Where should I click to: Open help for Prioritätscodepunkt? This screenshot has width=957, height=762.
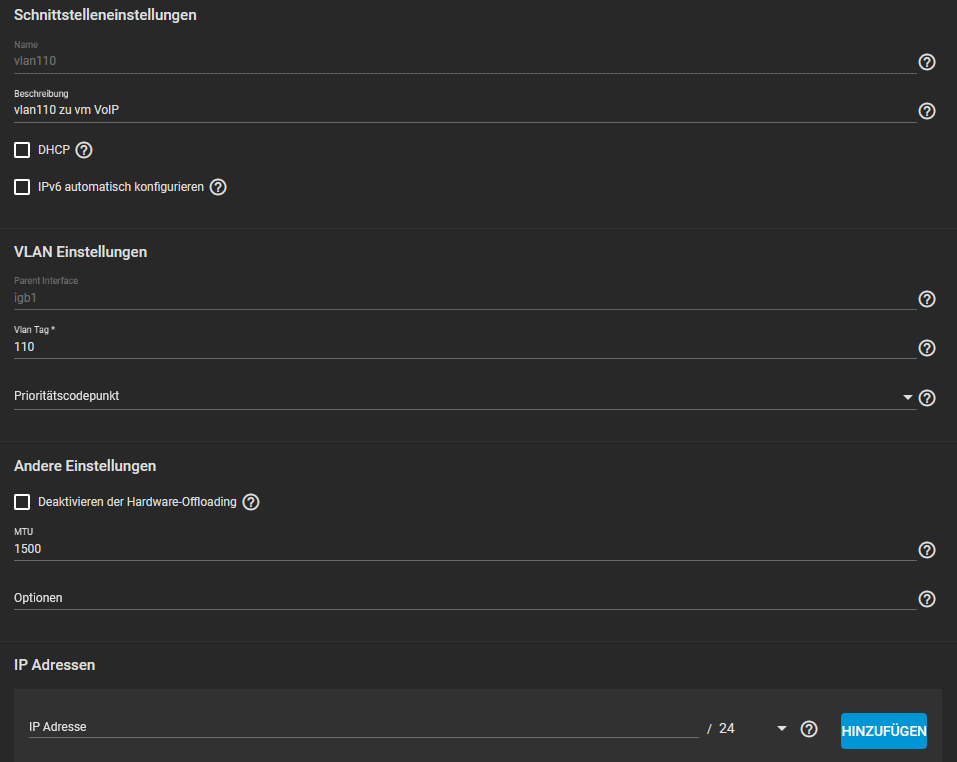point(926,398)
